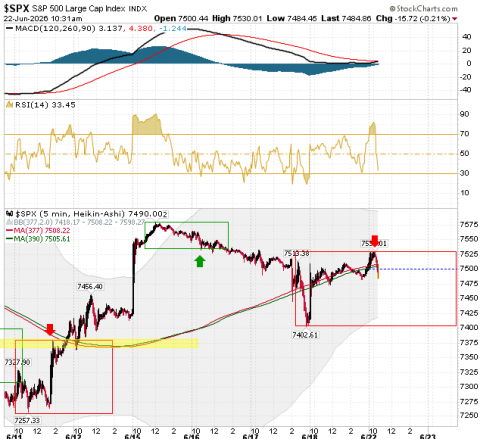The height and width of the screenshot is (439, 480).
Task: Click the red MA(377) legend line
Action: tap(9, 231)
